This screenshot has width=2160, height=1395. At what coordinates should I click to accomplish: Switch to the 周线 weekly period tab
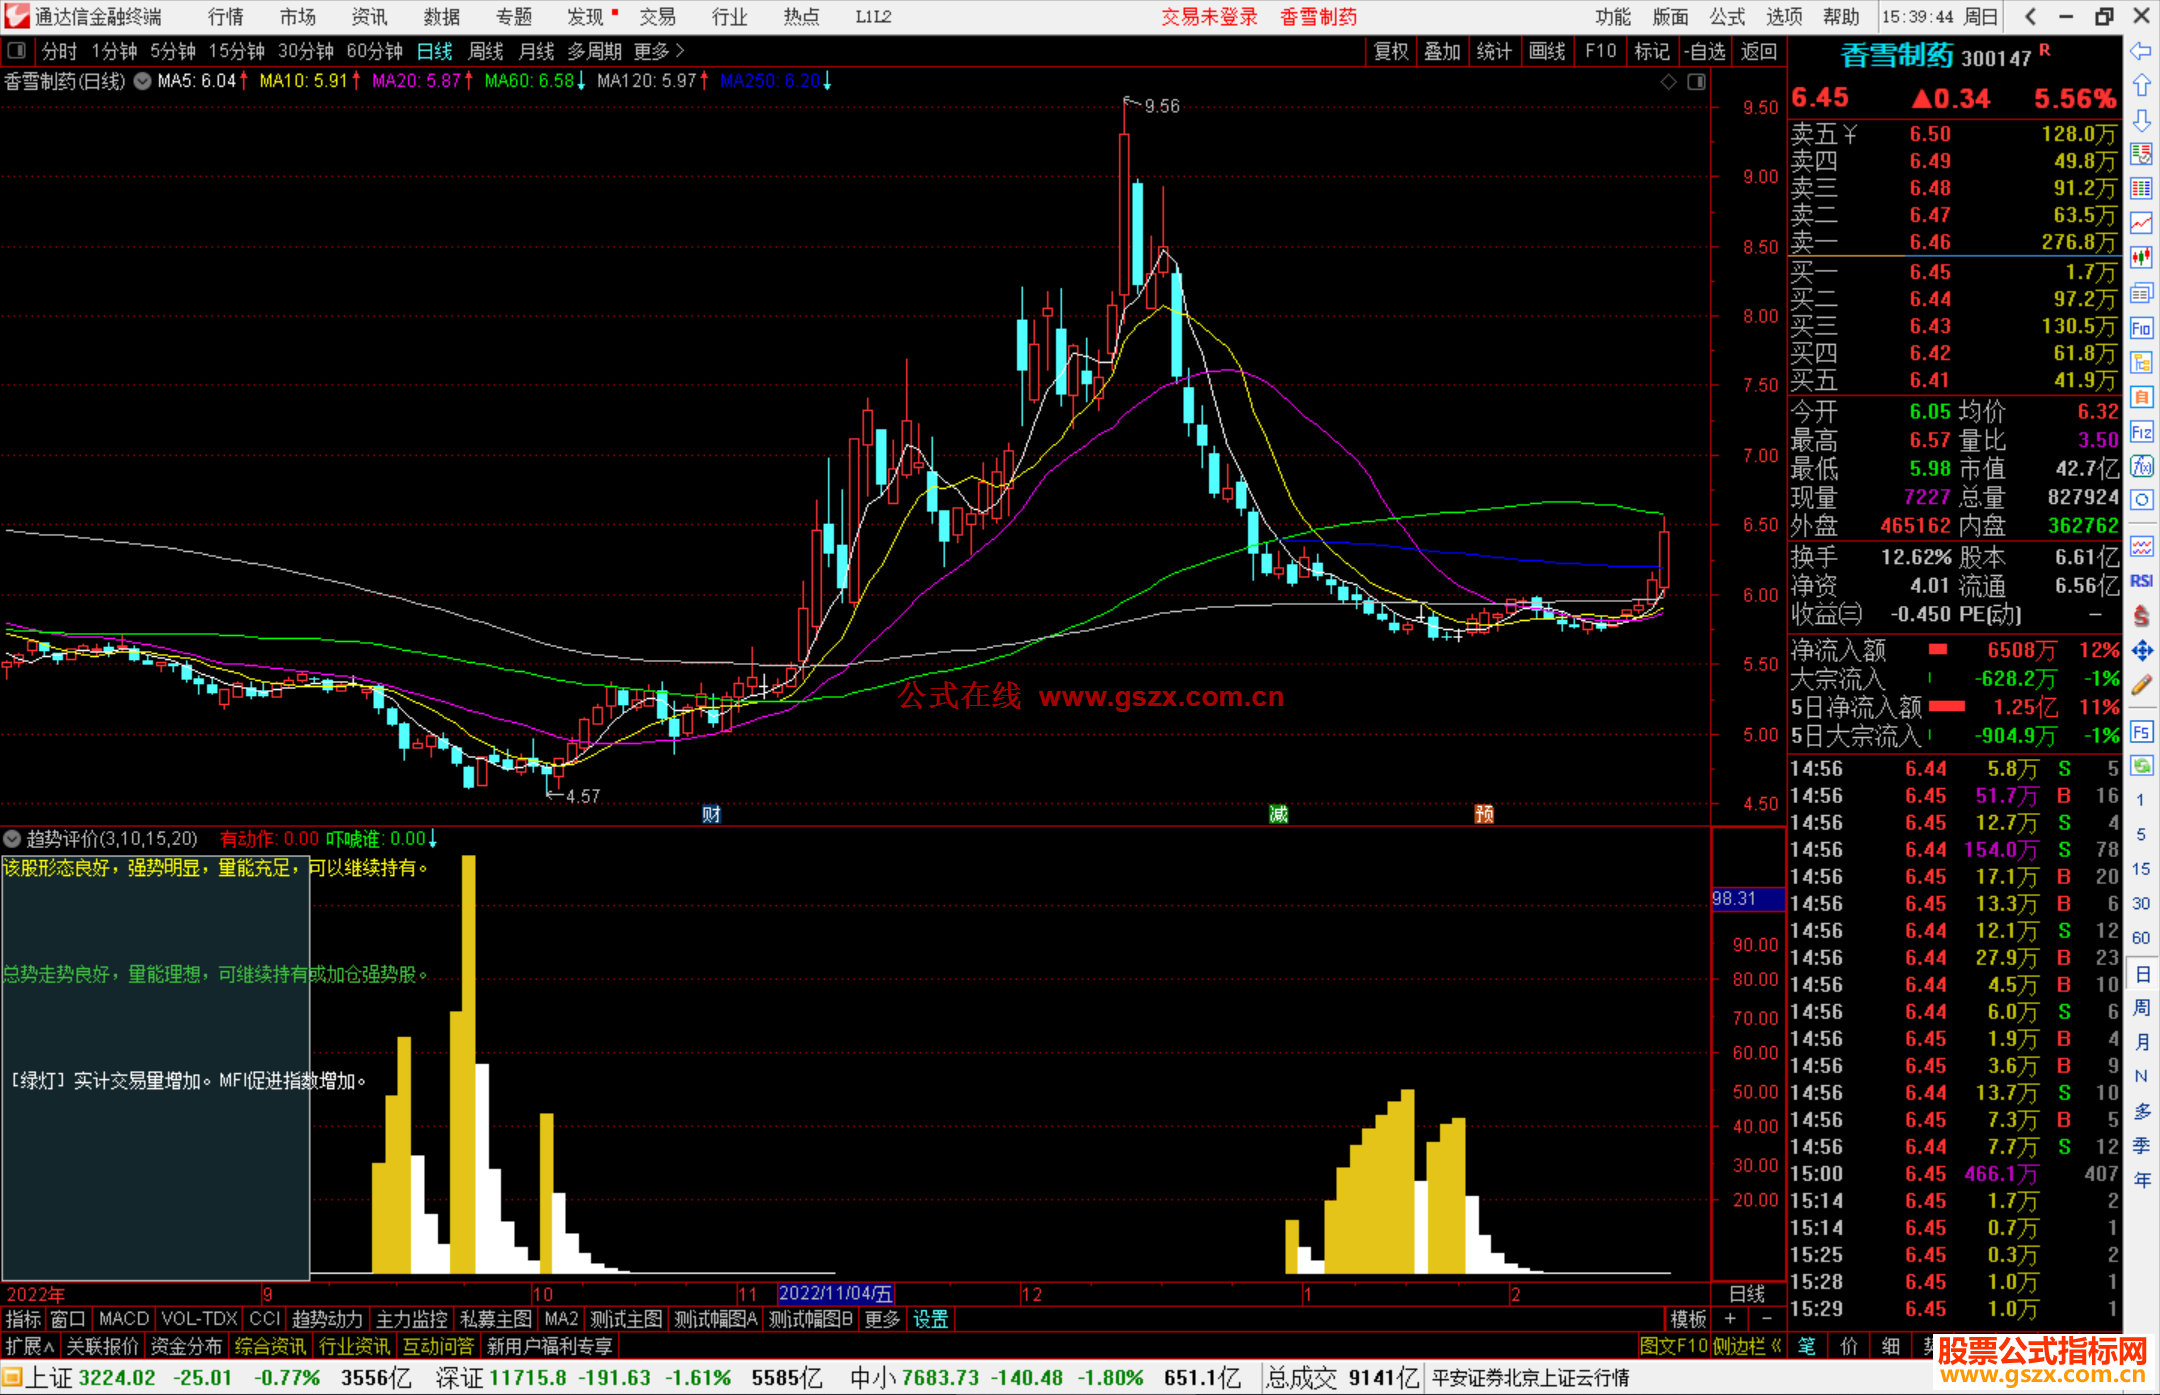[x=486, y=51]
